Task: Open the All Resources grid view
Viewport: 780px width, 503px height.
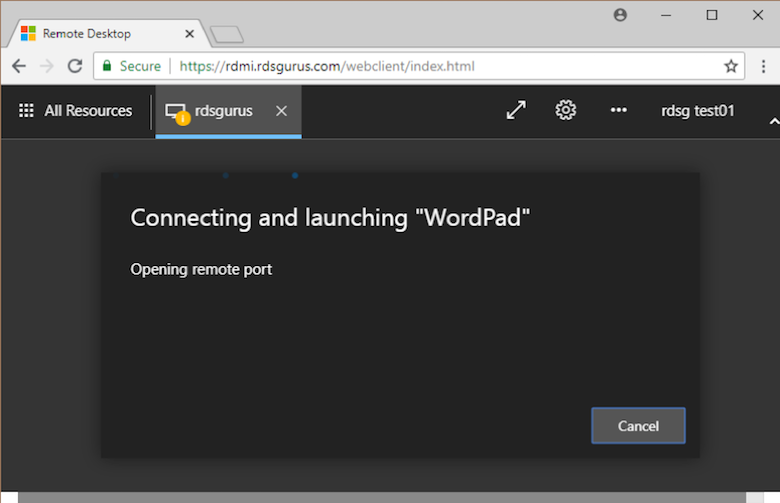Action: (x=75, y=111)
